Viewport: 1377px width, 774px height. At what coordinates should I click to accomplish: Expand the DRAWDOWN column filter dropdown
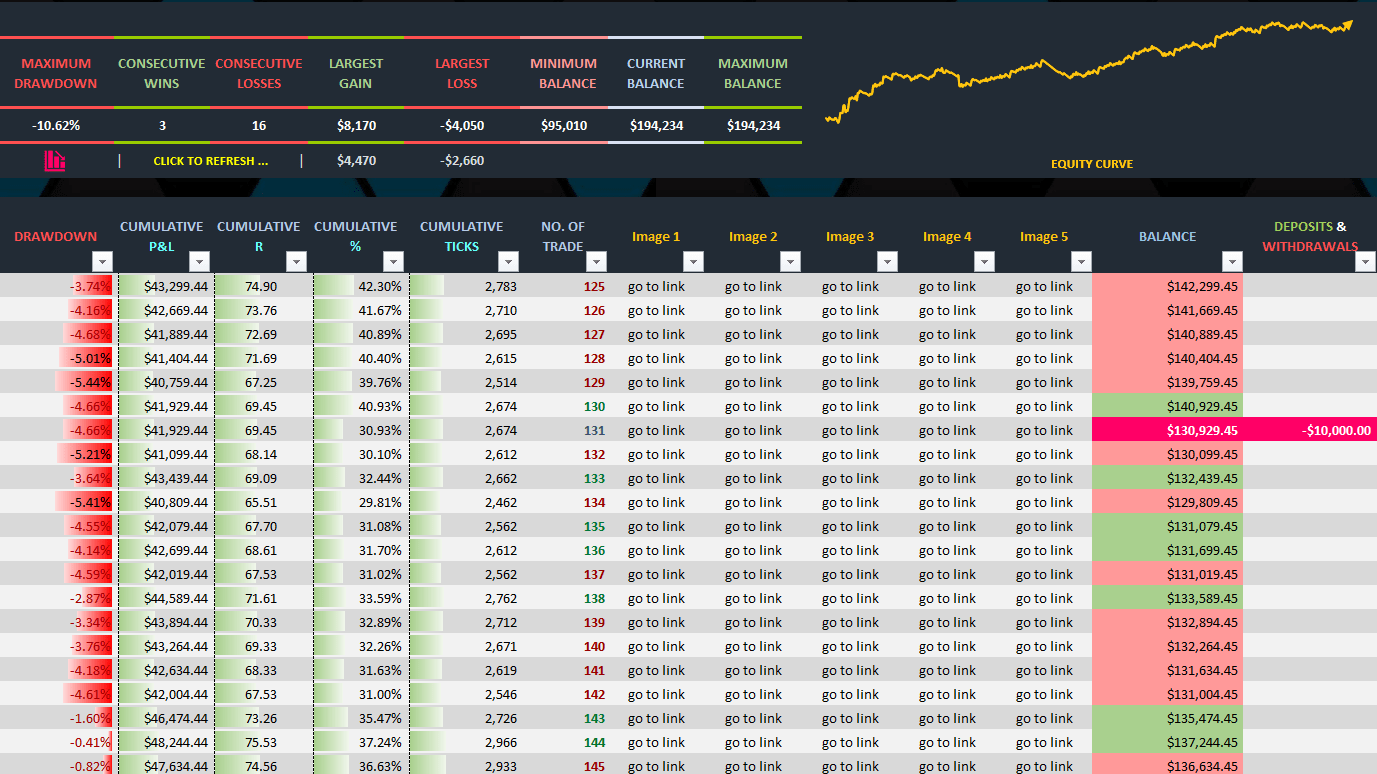[102, 261]
